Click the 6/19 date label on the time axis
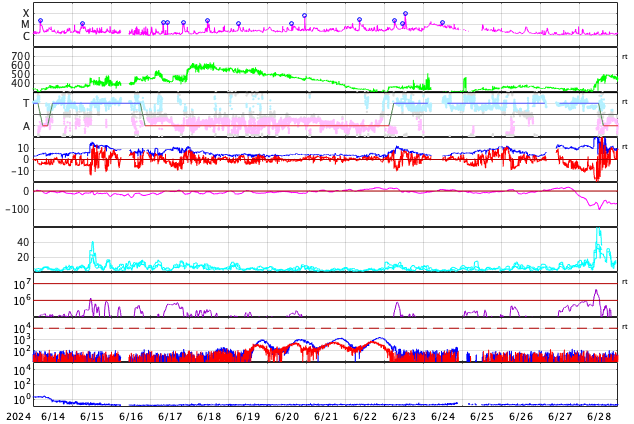 click(x=248, y=417)
